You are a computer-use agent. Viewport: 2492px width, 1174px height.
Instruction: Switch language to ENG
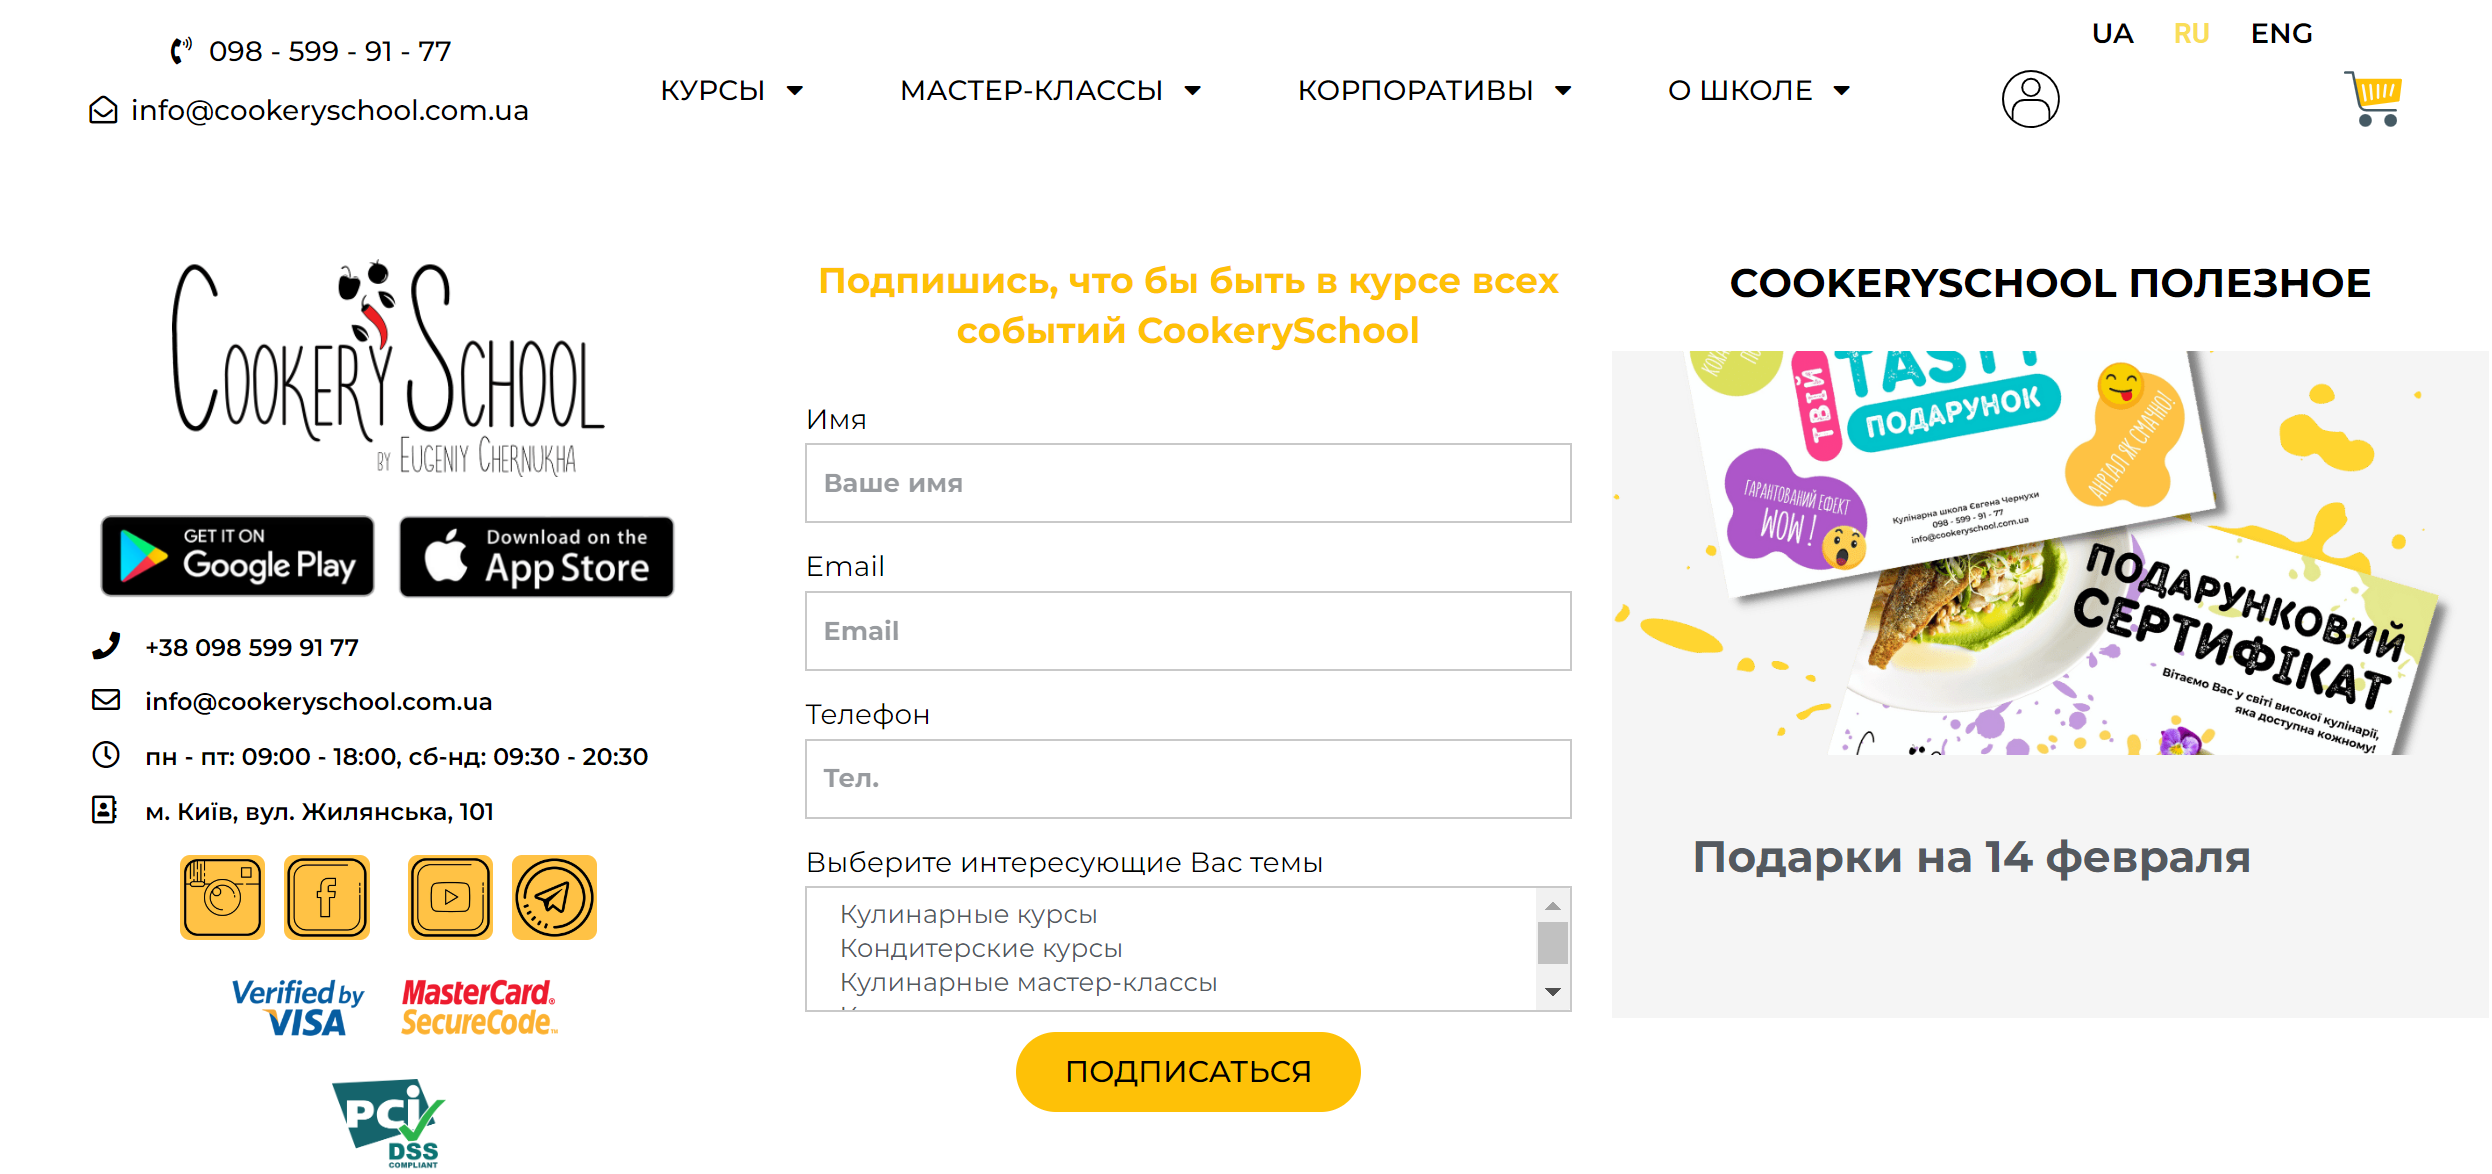pyautogui.click(x=2281, y=33)
